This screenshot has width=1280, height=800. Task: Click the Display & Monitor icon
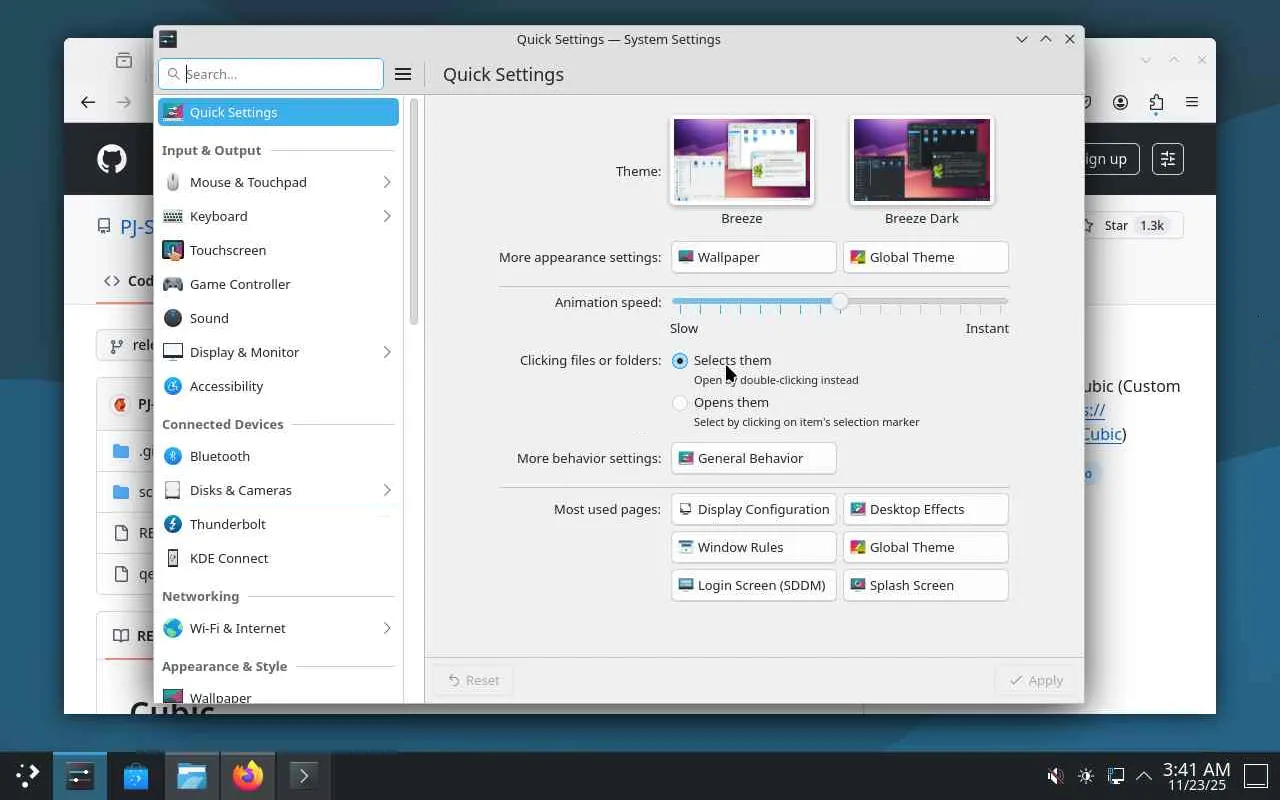tap(173, 352)
